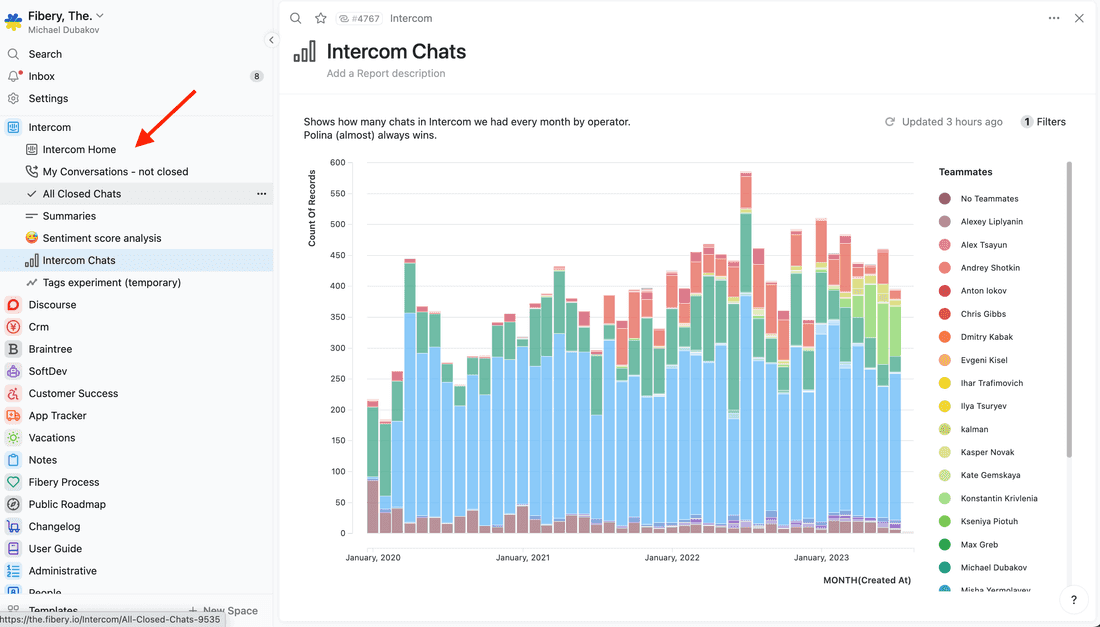Open the Filters button
The width and height of the screenshot is (1100, 627).
pyautogui.click(x=1043, y=122)
